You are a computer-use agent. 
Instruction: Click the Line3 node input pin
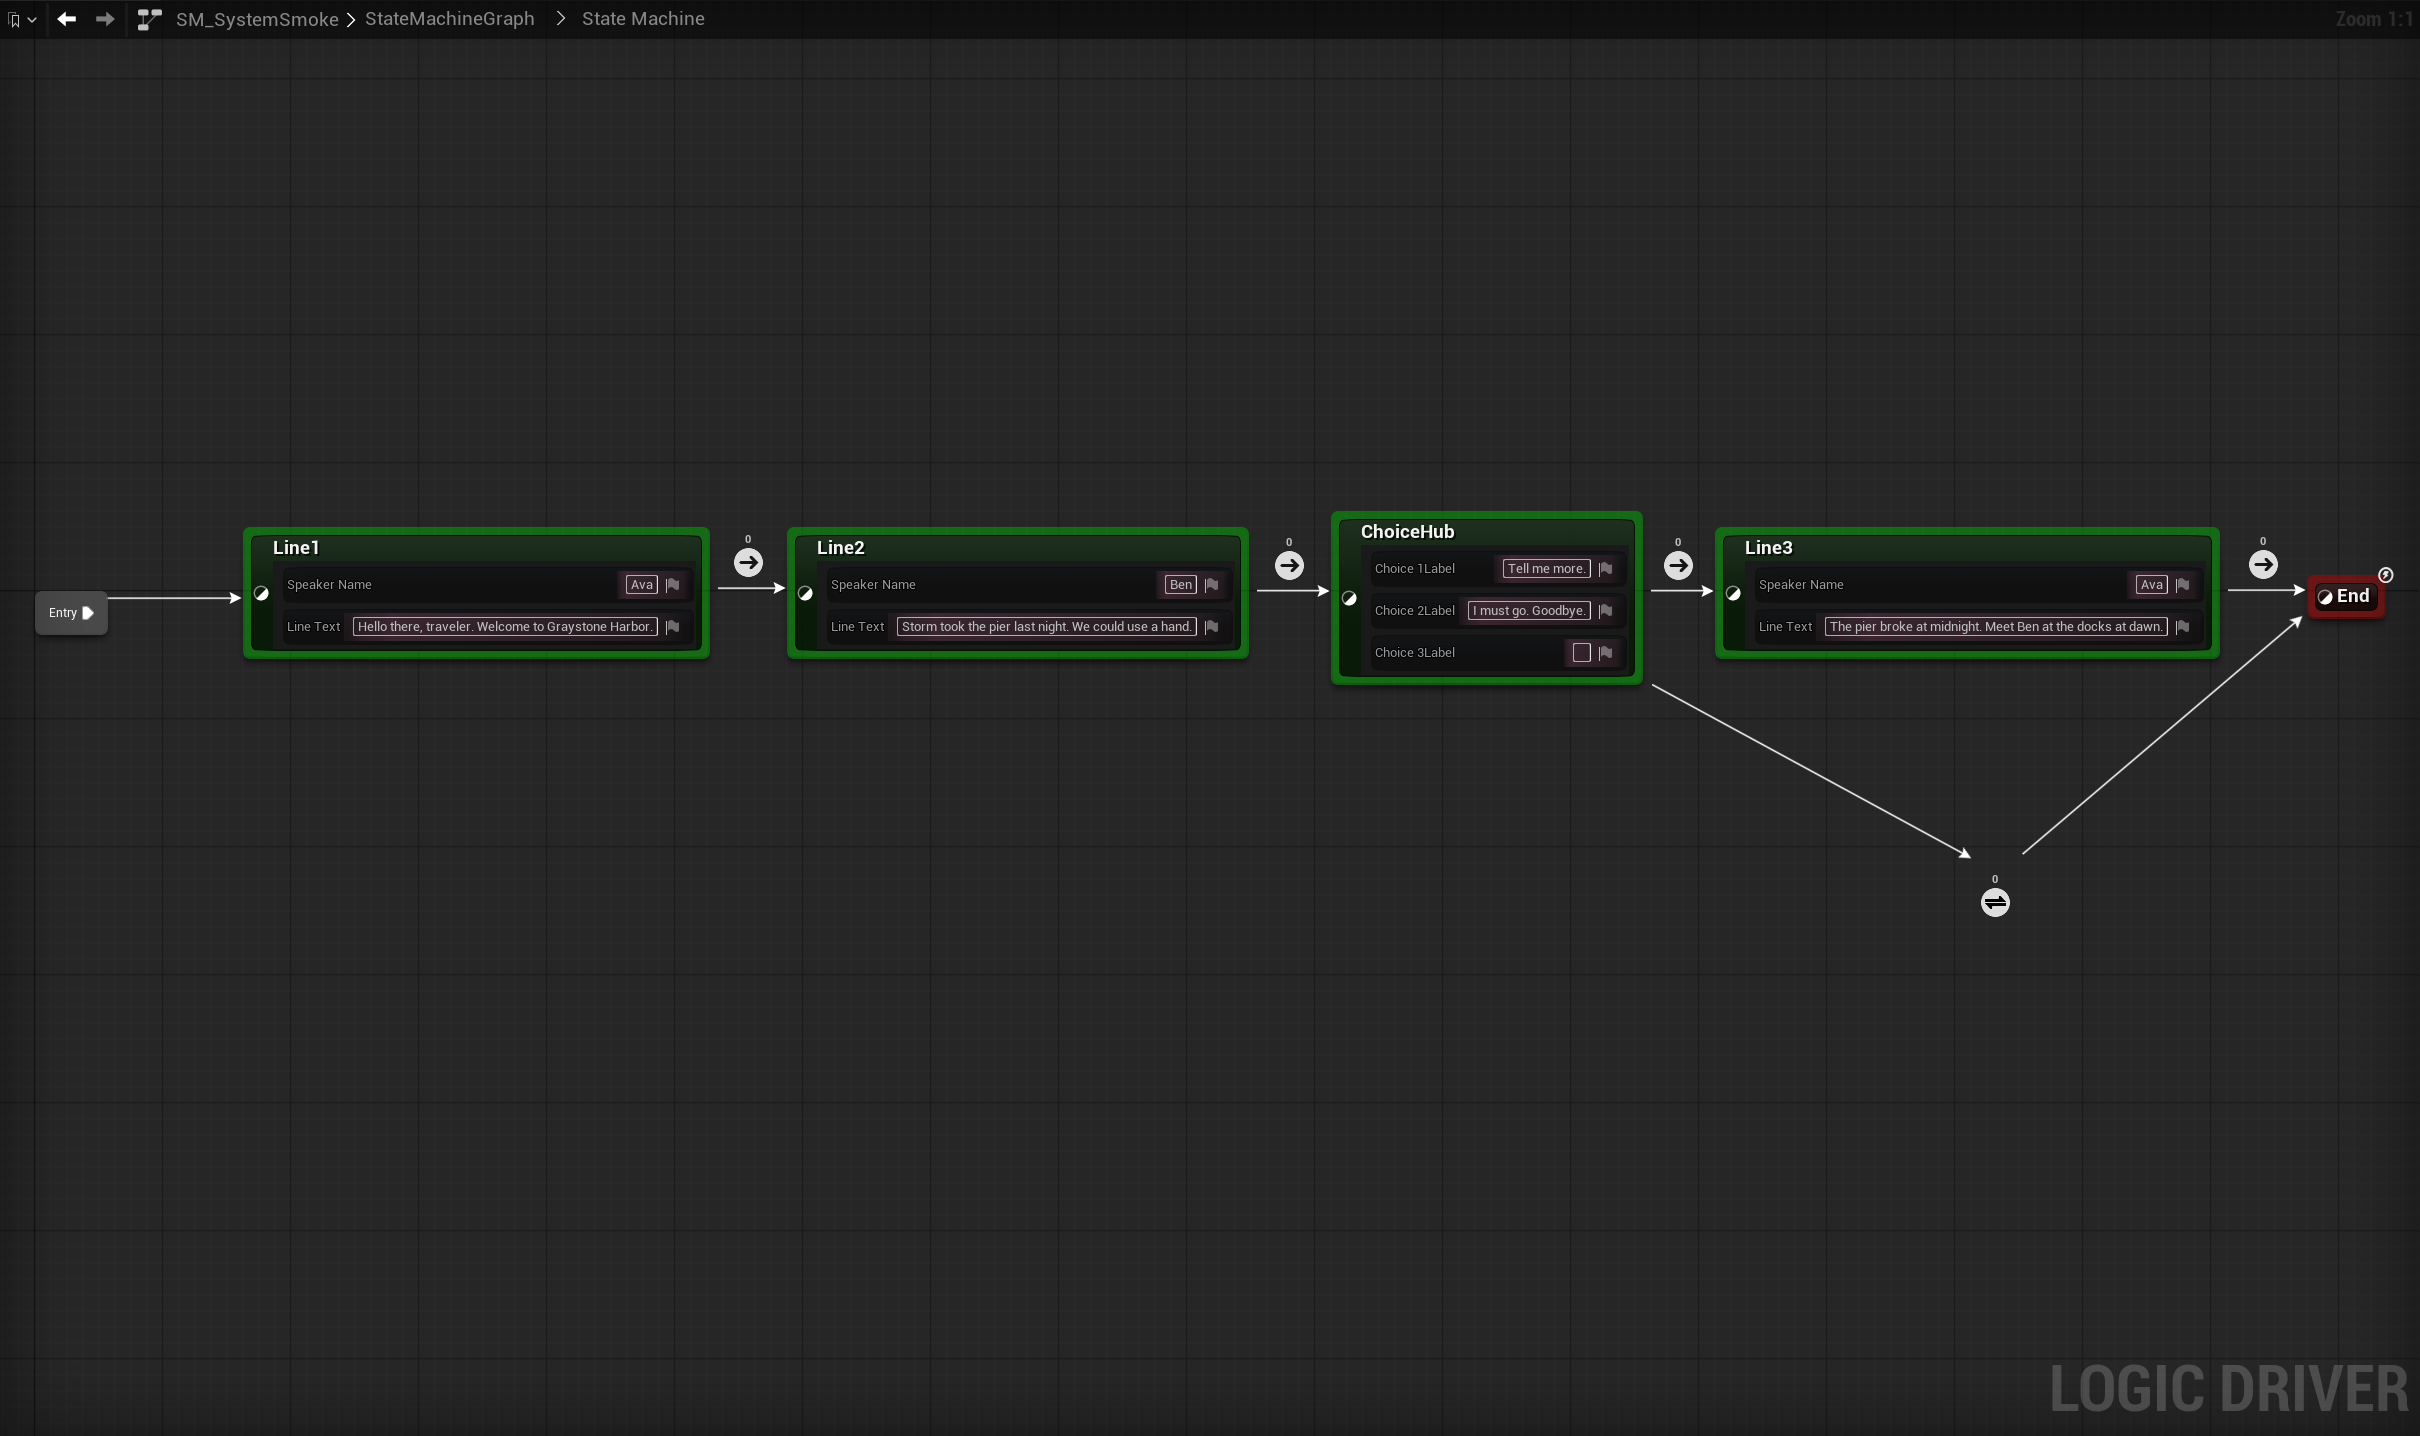(x=1734, y=594)
